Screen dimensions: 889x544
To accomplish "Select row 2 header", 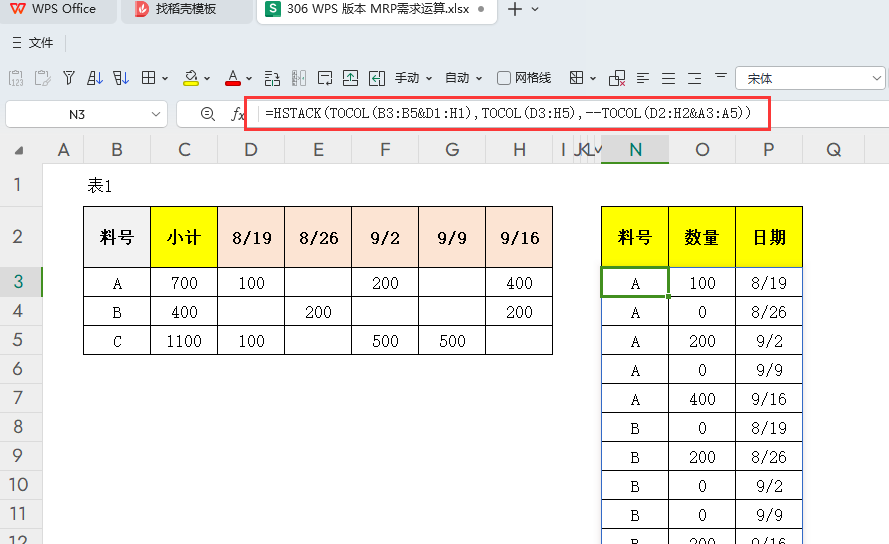I will 20,237.
